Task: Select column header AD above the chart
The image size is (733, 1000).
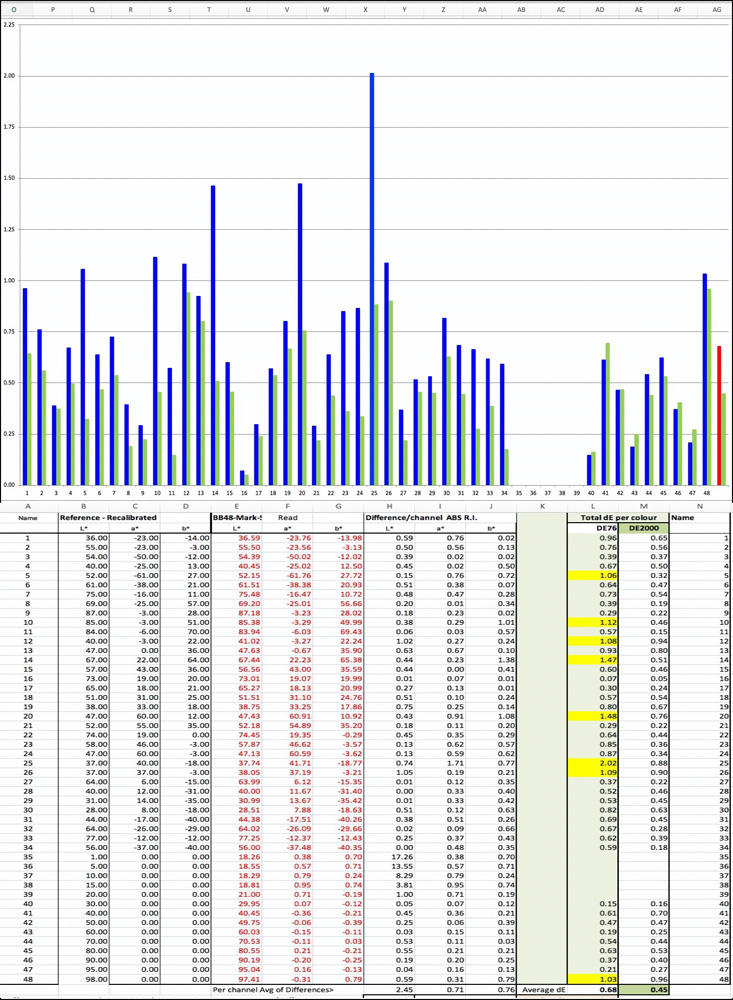Action: (600, 9)
